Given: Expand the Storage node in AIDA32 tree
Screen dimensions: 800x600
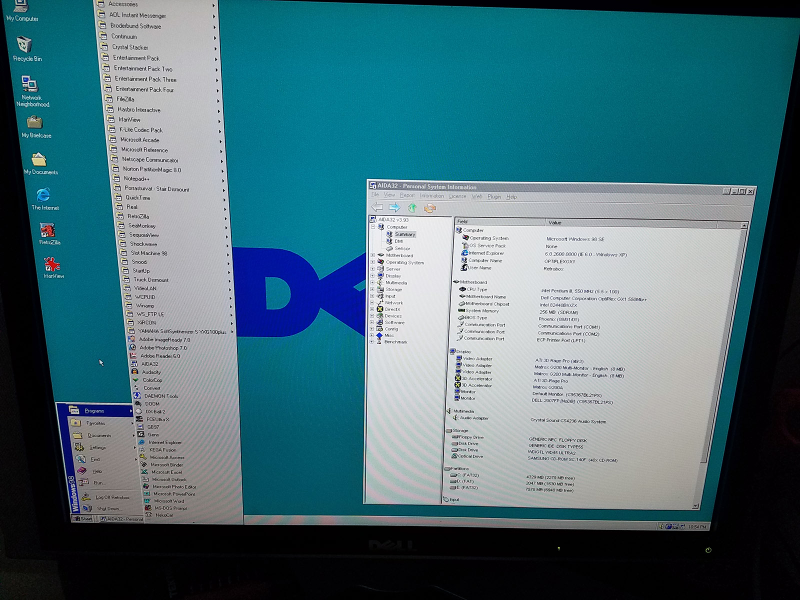Looking at the screenshot, I should (373, 289).
